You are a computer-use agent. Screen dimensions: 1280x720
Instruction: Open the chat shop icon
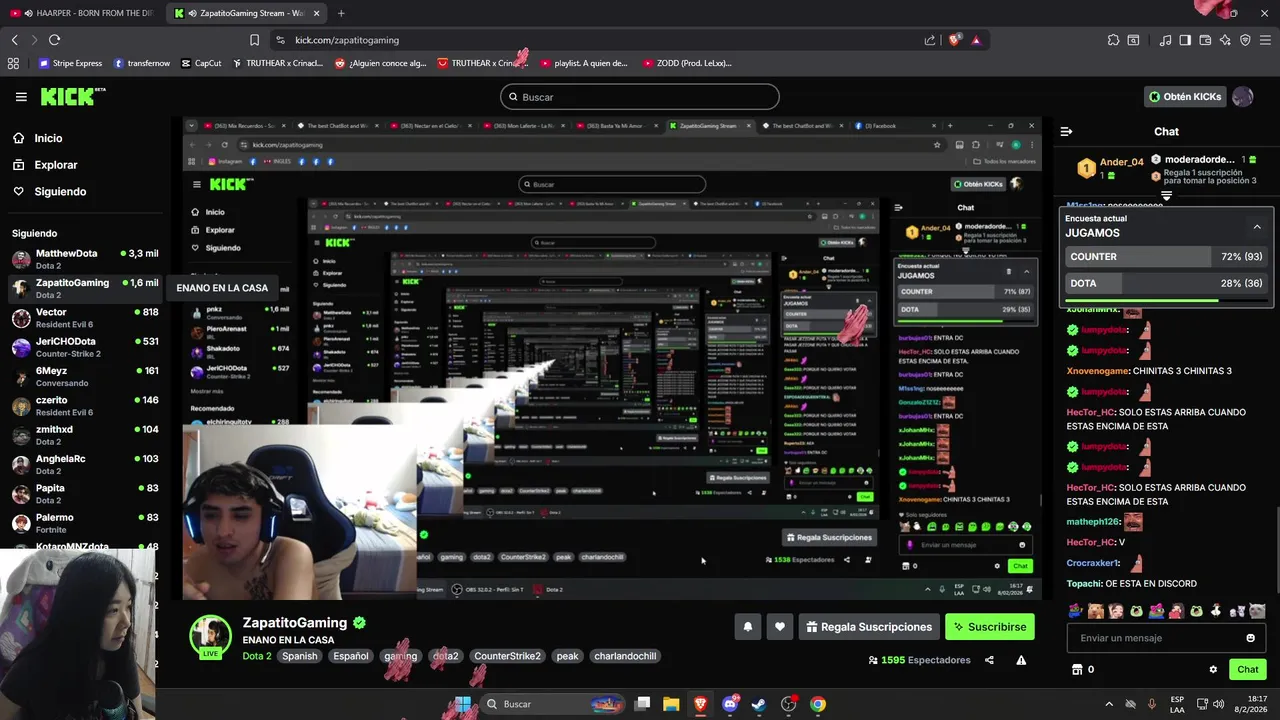click(x=1077, y=670)
